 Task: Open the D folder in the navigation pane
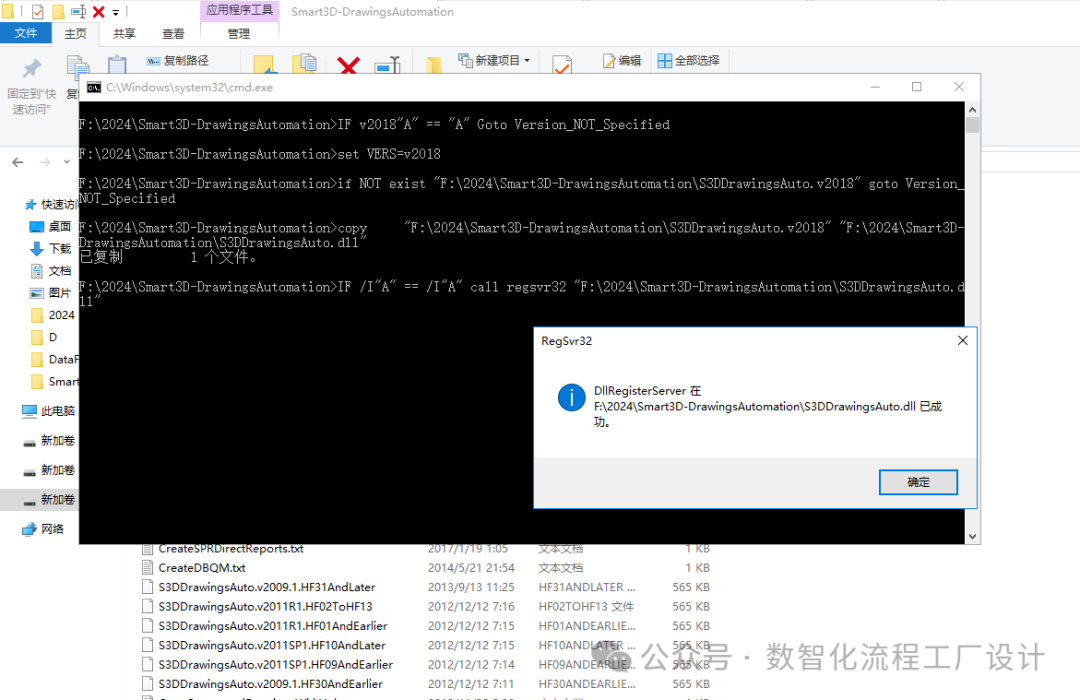click(44, 337)
